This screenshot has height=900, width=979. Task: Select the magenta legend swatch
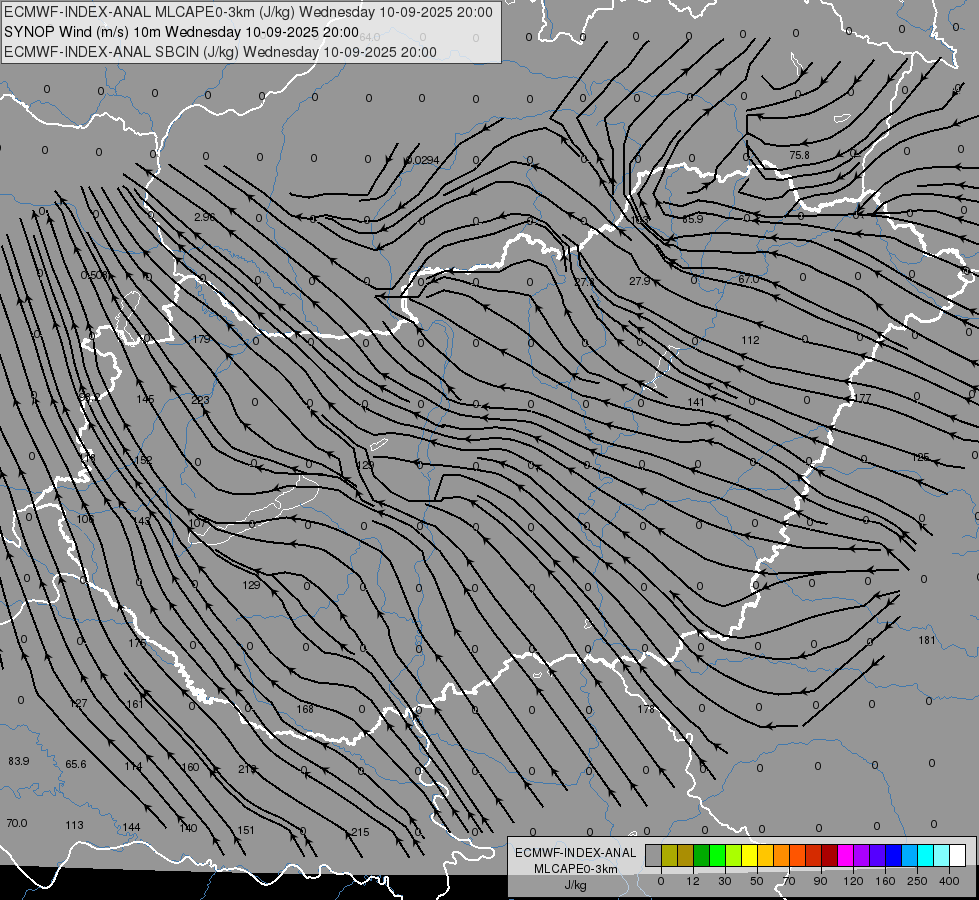845,856
